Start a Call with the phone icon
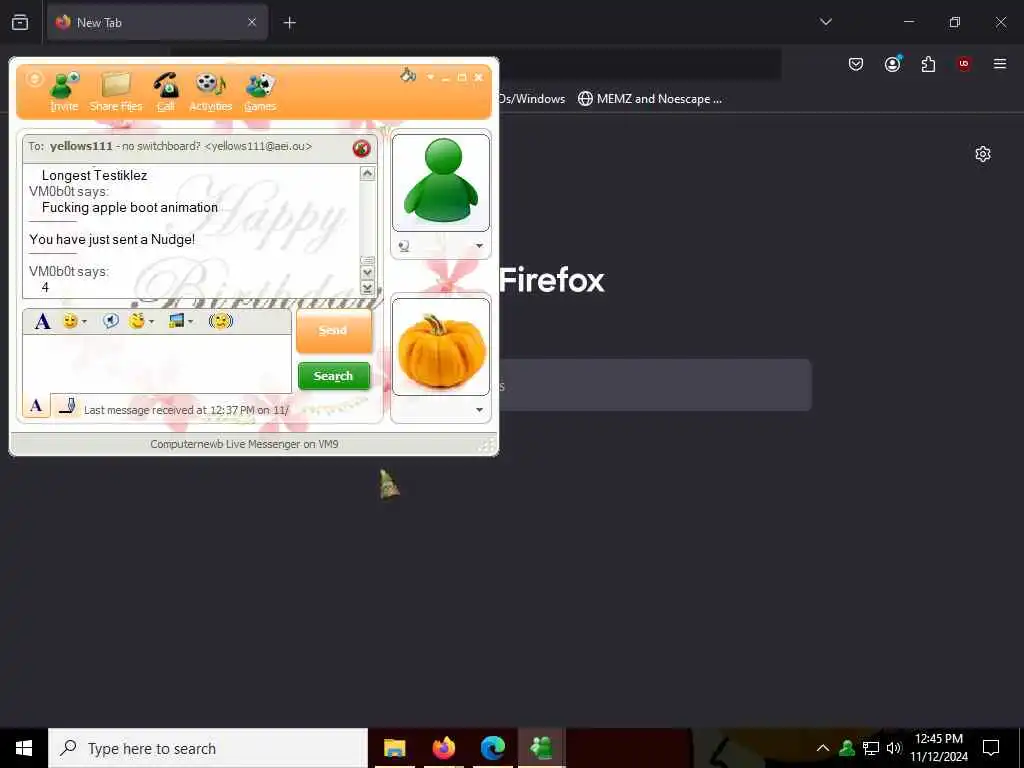 166,92
